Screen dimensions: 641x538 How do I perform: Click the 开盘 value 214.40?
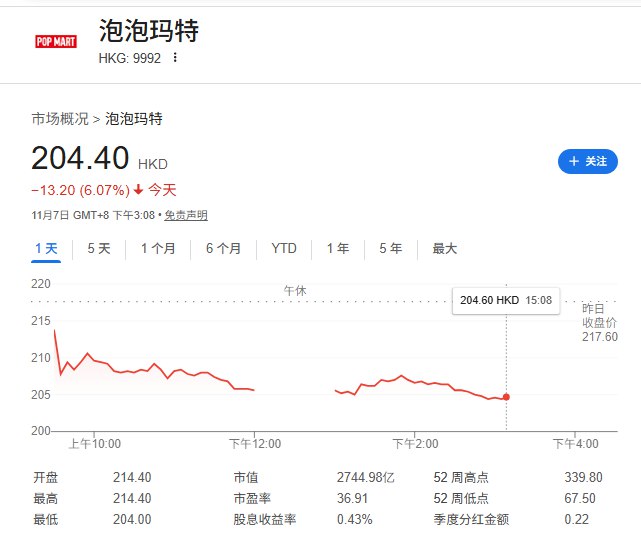132,477
